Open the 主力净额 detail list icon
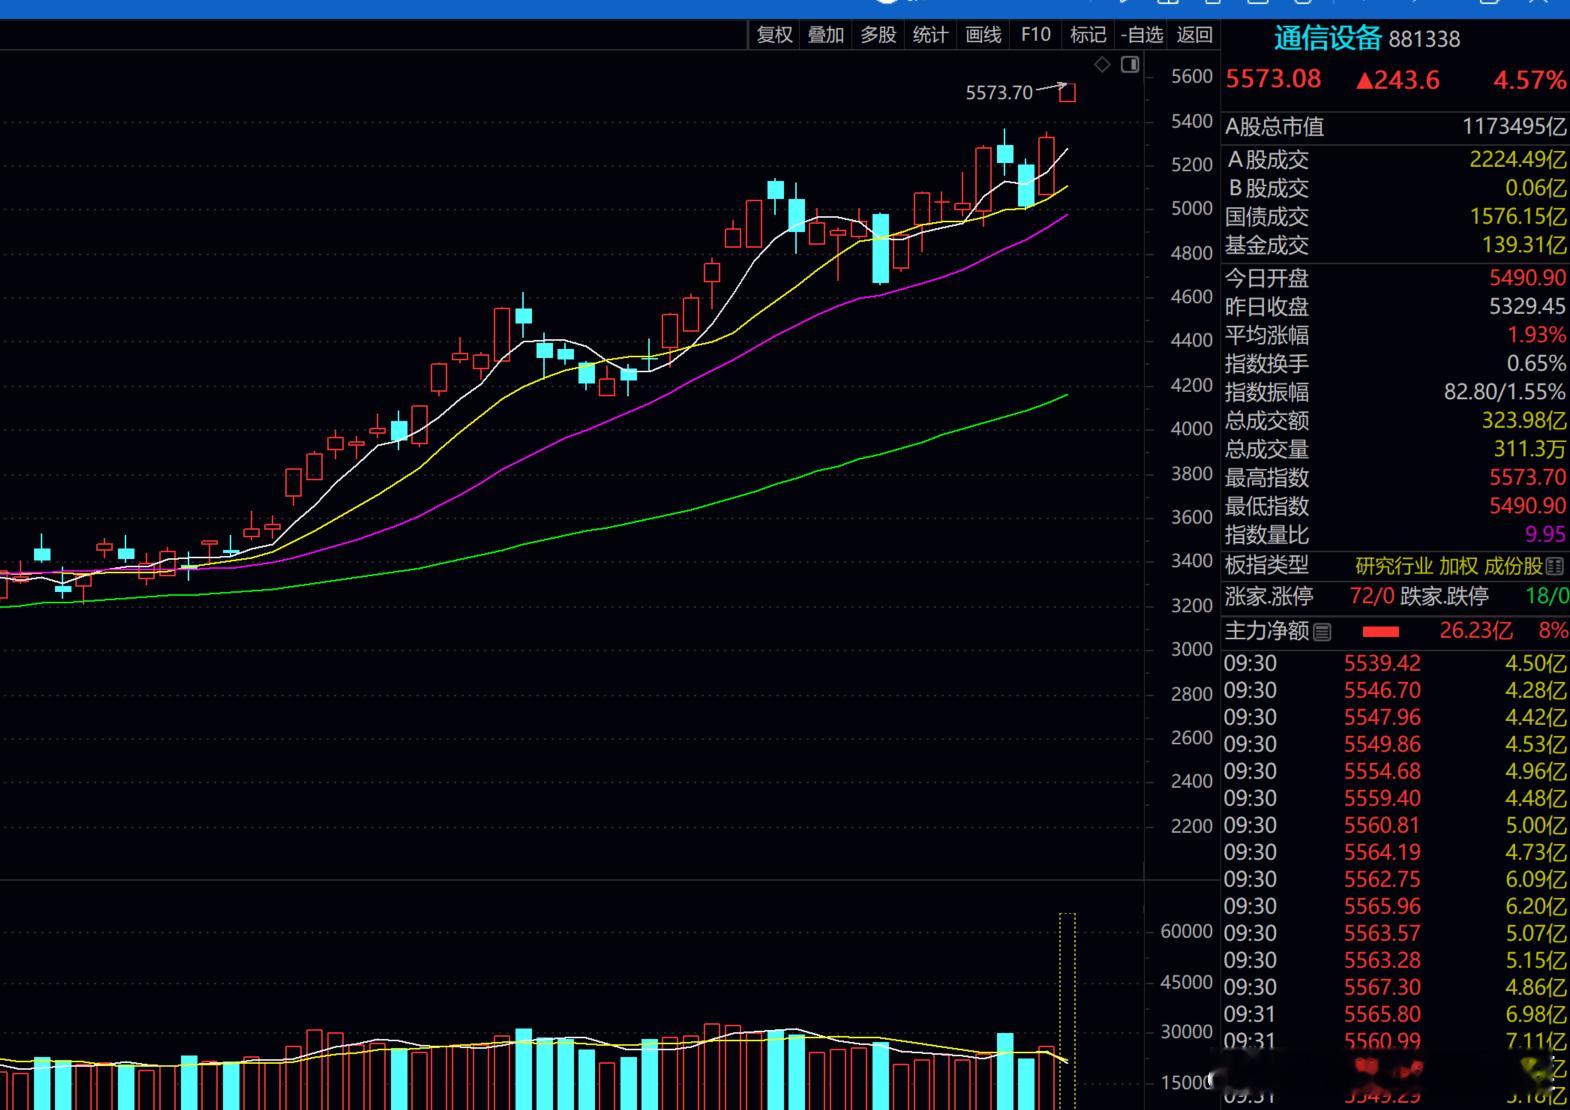 [1322, 632]
